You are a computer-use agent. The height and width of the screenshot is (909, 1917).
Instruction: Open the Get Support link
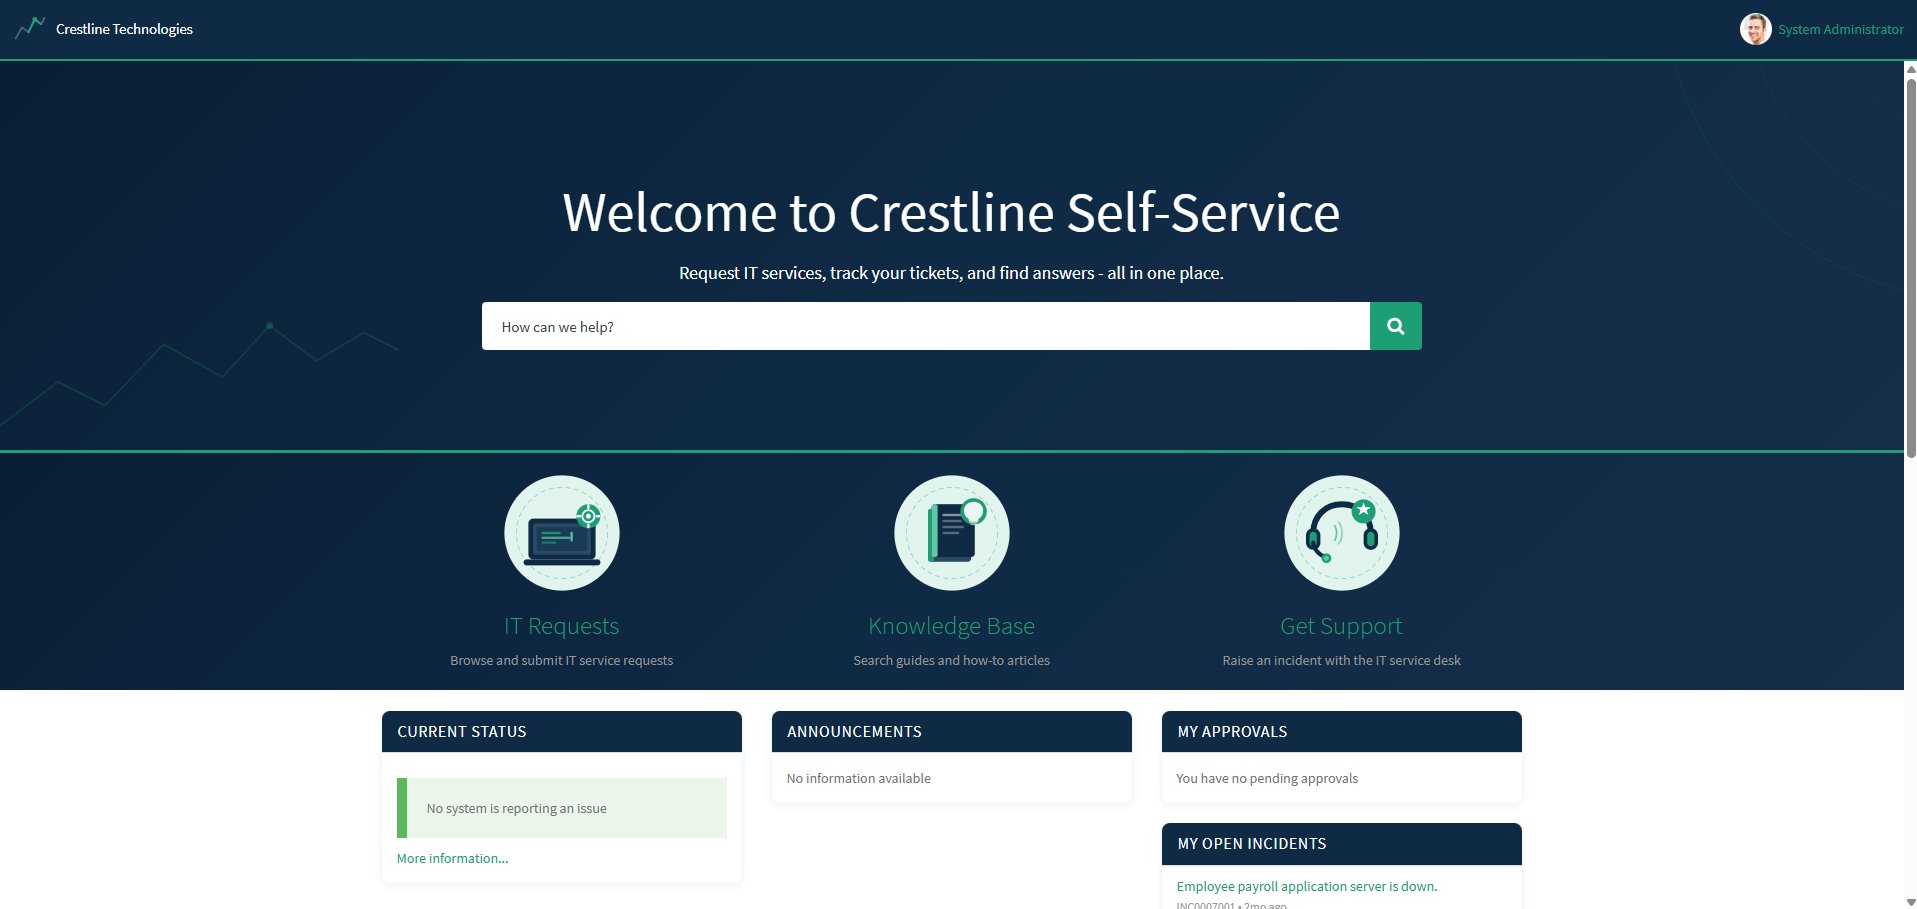(x=1342, y=626)
